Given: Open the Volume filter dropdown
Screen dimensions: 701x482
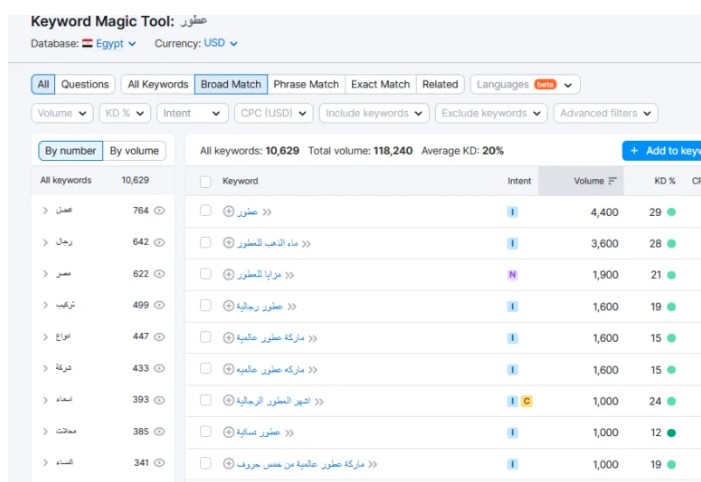Looking at the screenshot, I should [x=62, y=113].
